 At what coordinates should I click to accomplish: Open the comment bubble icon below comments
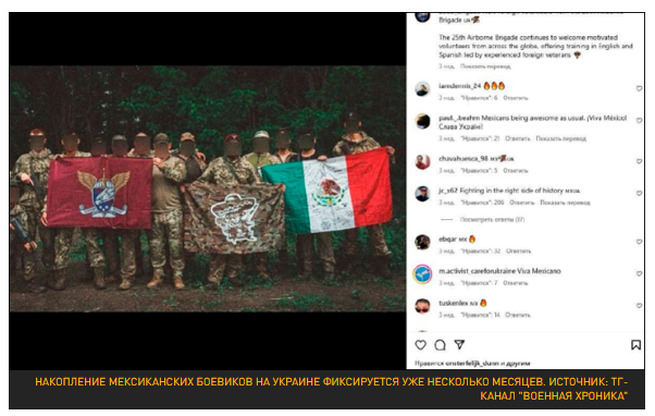tap(440, 345)
